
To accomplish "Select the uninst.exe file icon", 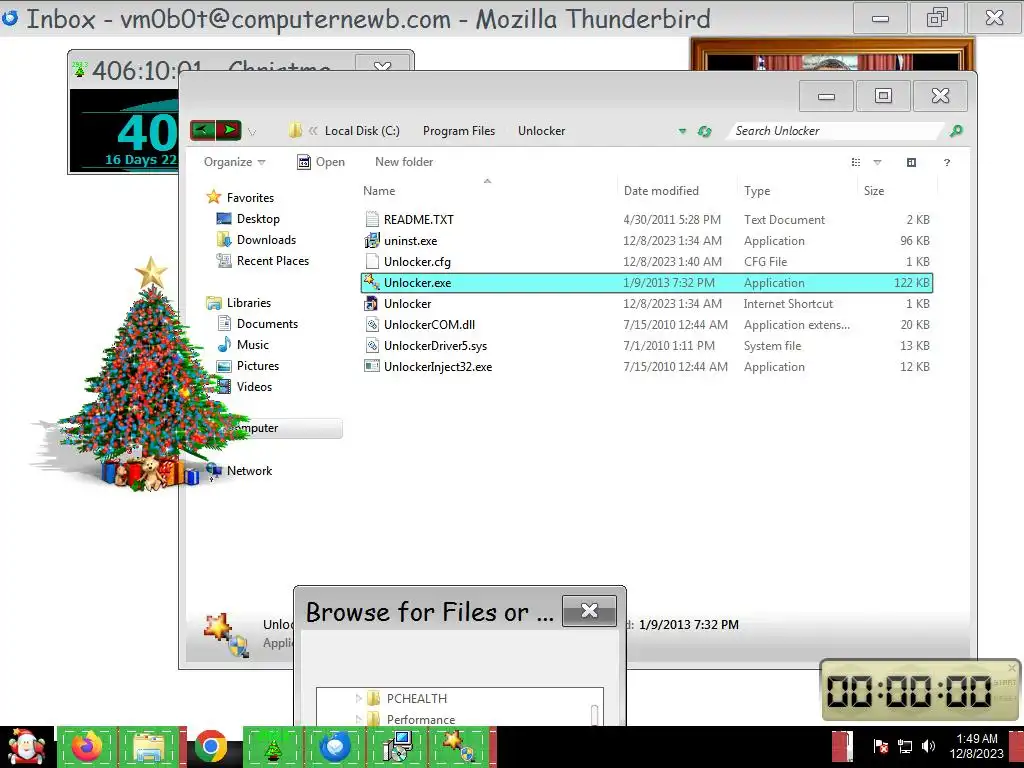I will [x=372, y=240].
